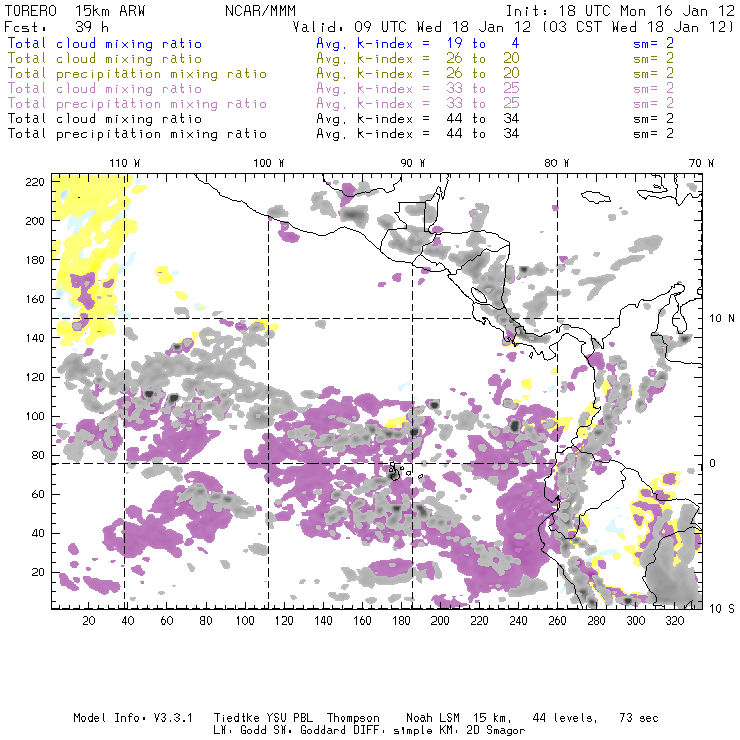Click '44 levels,' in the footer
This screenshot has height=740, width=740.
[x=565, y=718]
